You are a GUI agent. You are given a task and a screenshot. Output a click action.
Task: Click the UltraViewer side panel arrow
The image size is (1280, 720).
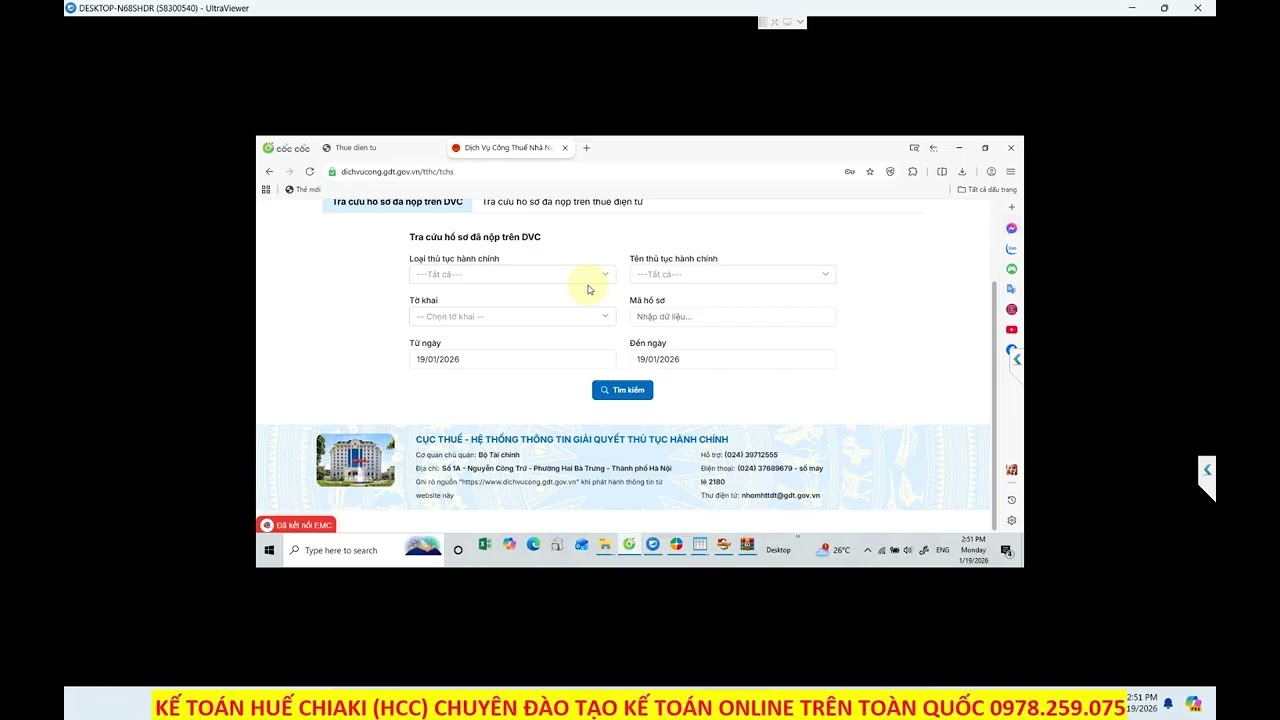pos(1207,470)
